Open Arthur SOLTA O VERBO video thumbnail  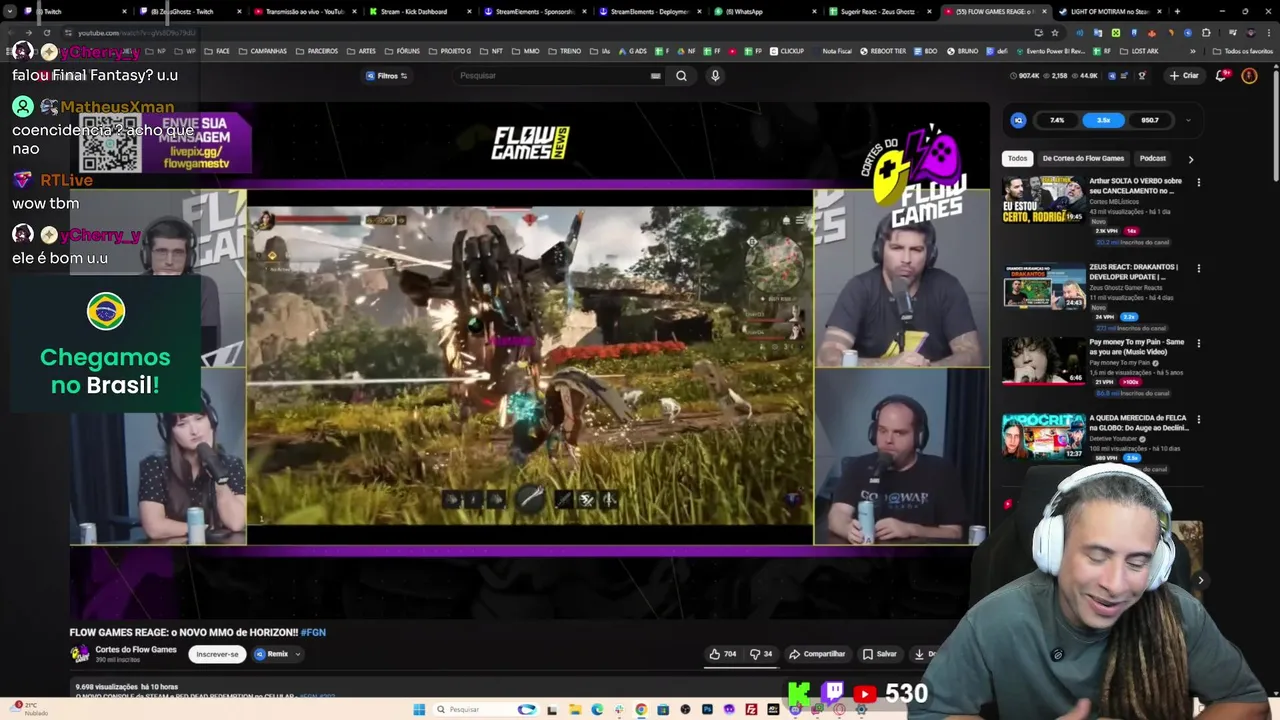click(1044, 199)
